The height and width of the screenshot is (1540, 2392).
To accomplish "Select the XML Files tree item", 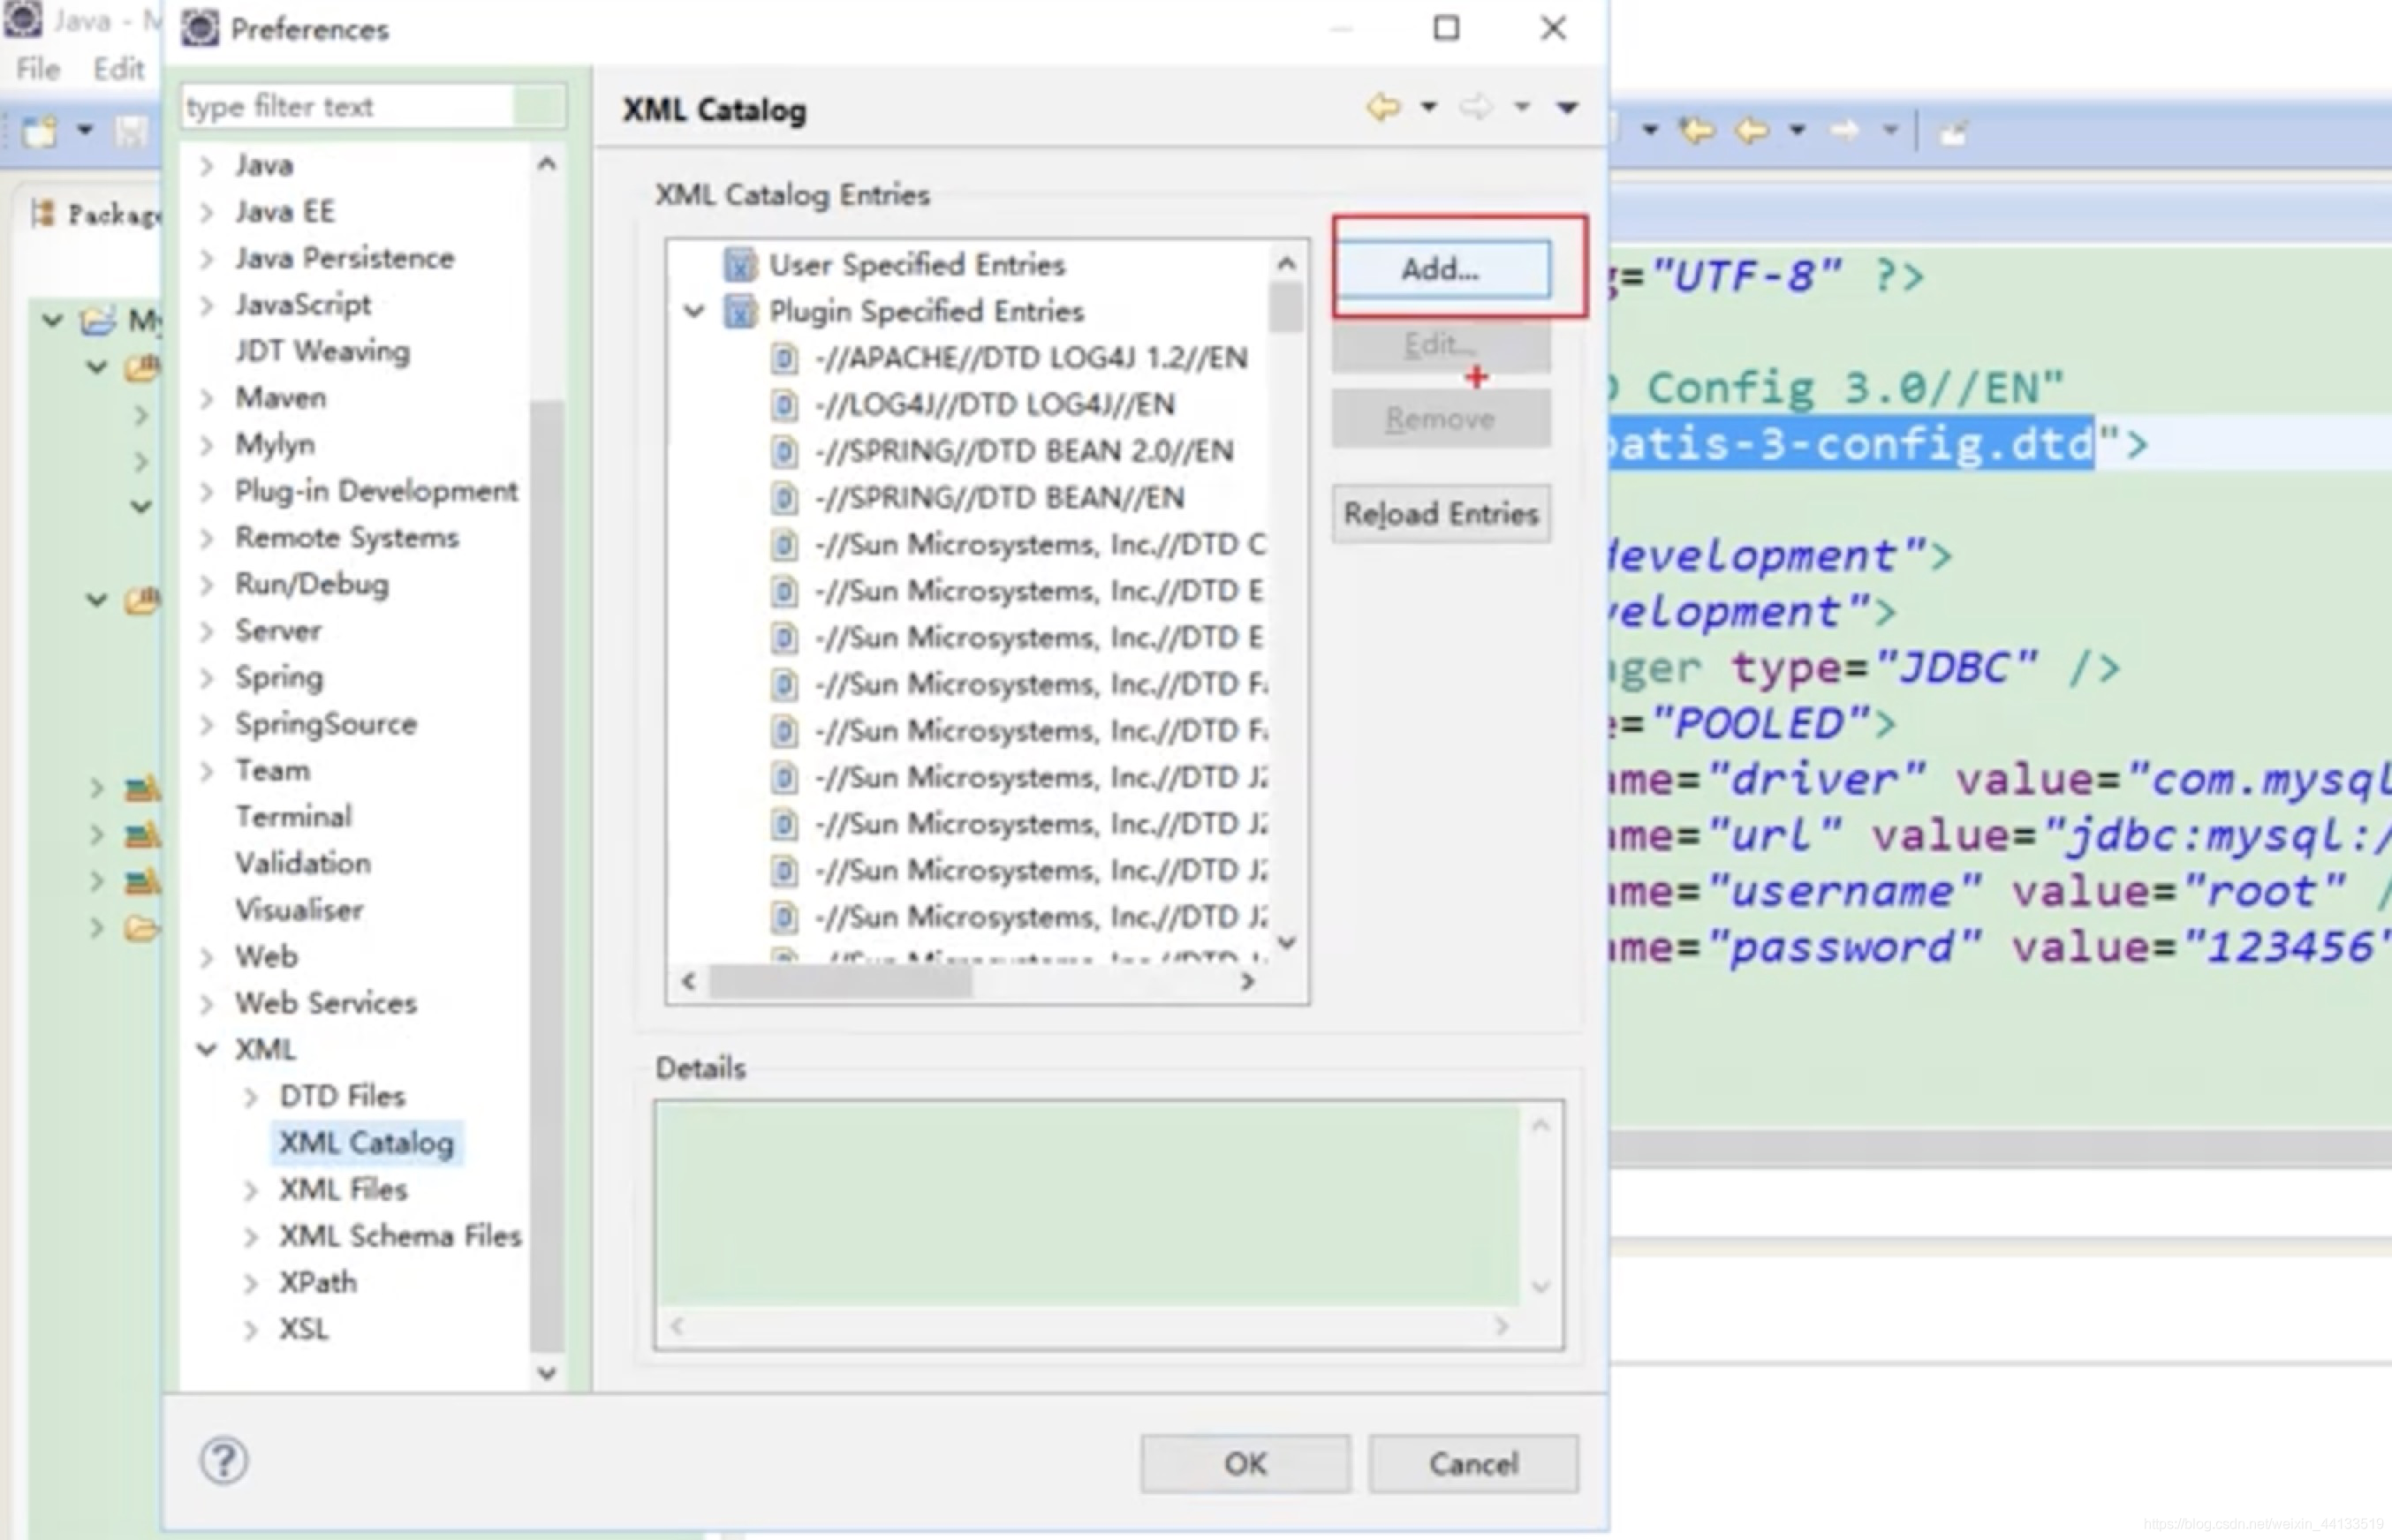I will coord(342,1188).
